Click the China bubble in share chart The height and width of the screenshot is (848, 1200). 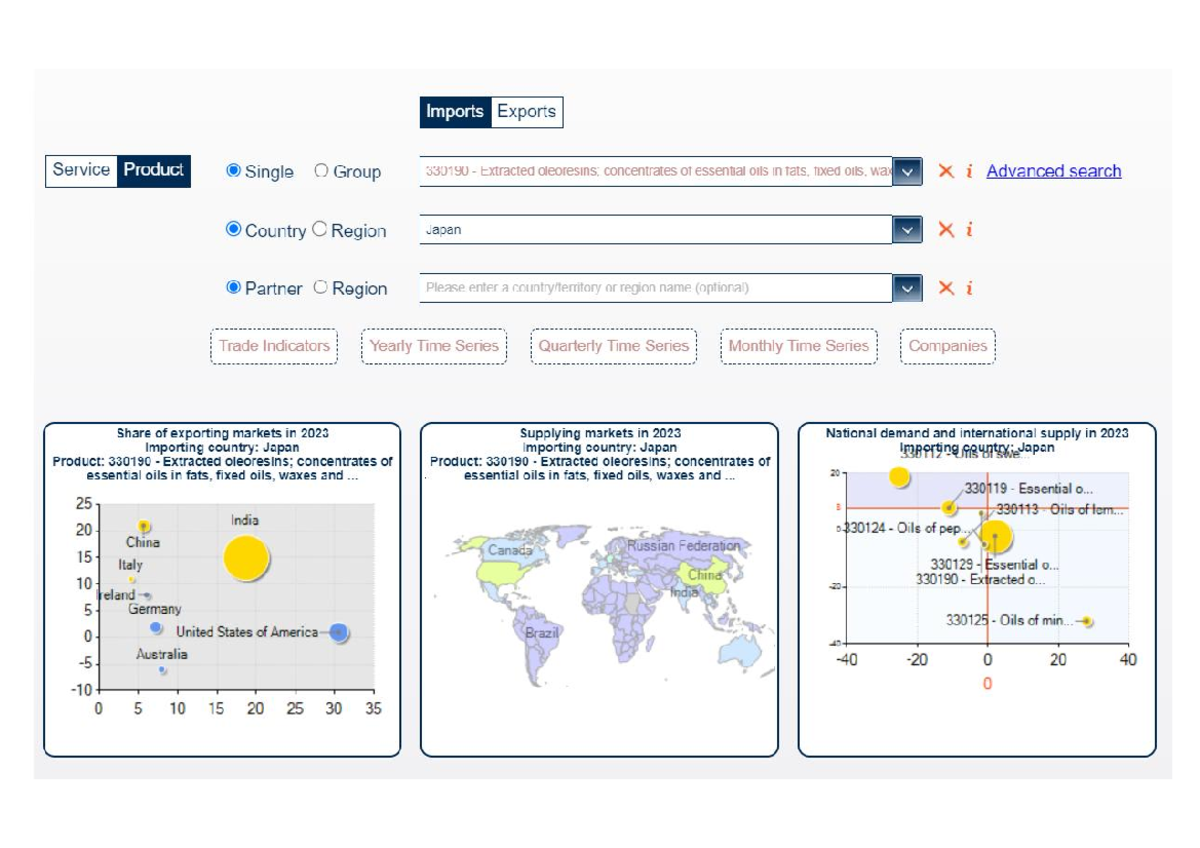(x=144, y=526)
